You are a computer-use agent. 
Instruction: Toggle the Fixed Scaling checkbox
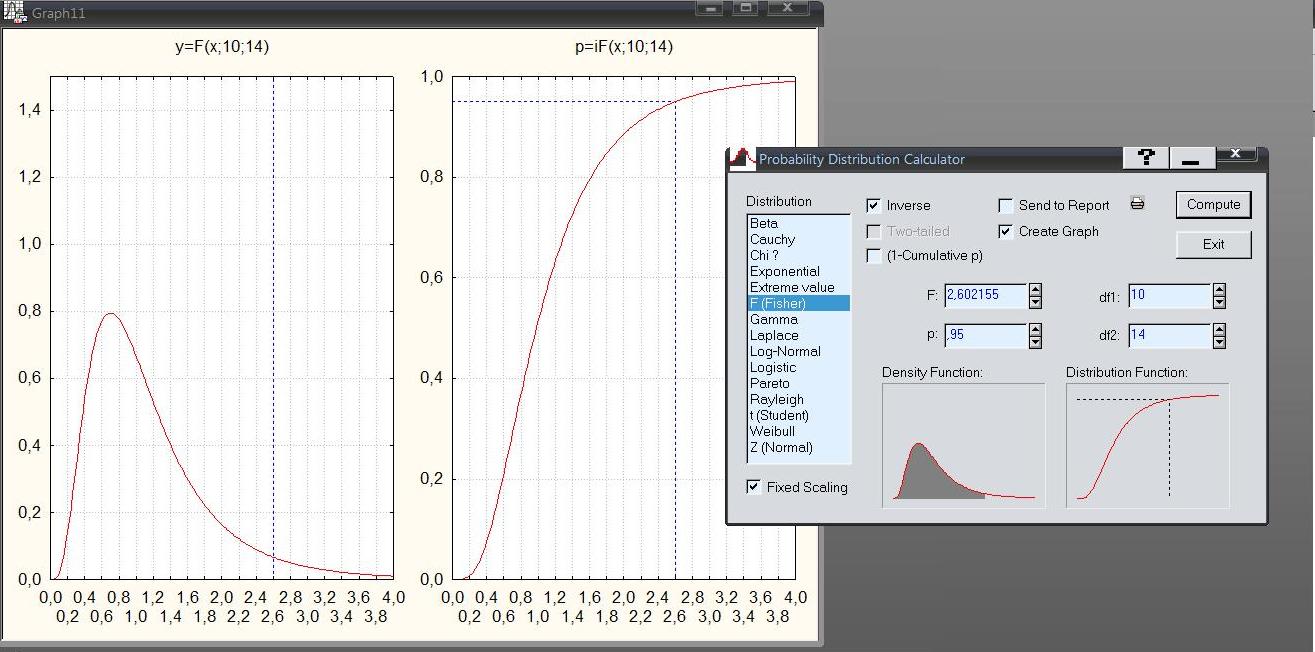point(754,487)
